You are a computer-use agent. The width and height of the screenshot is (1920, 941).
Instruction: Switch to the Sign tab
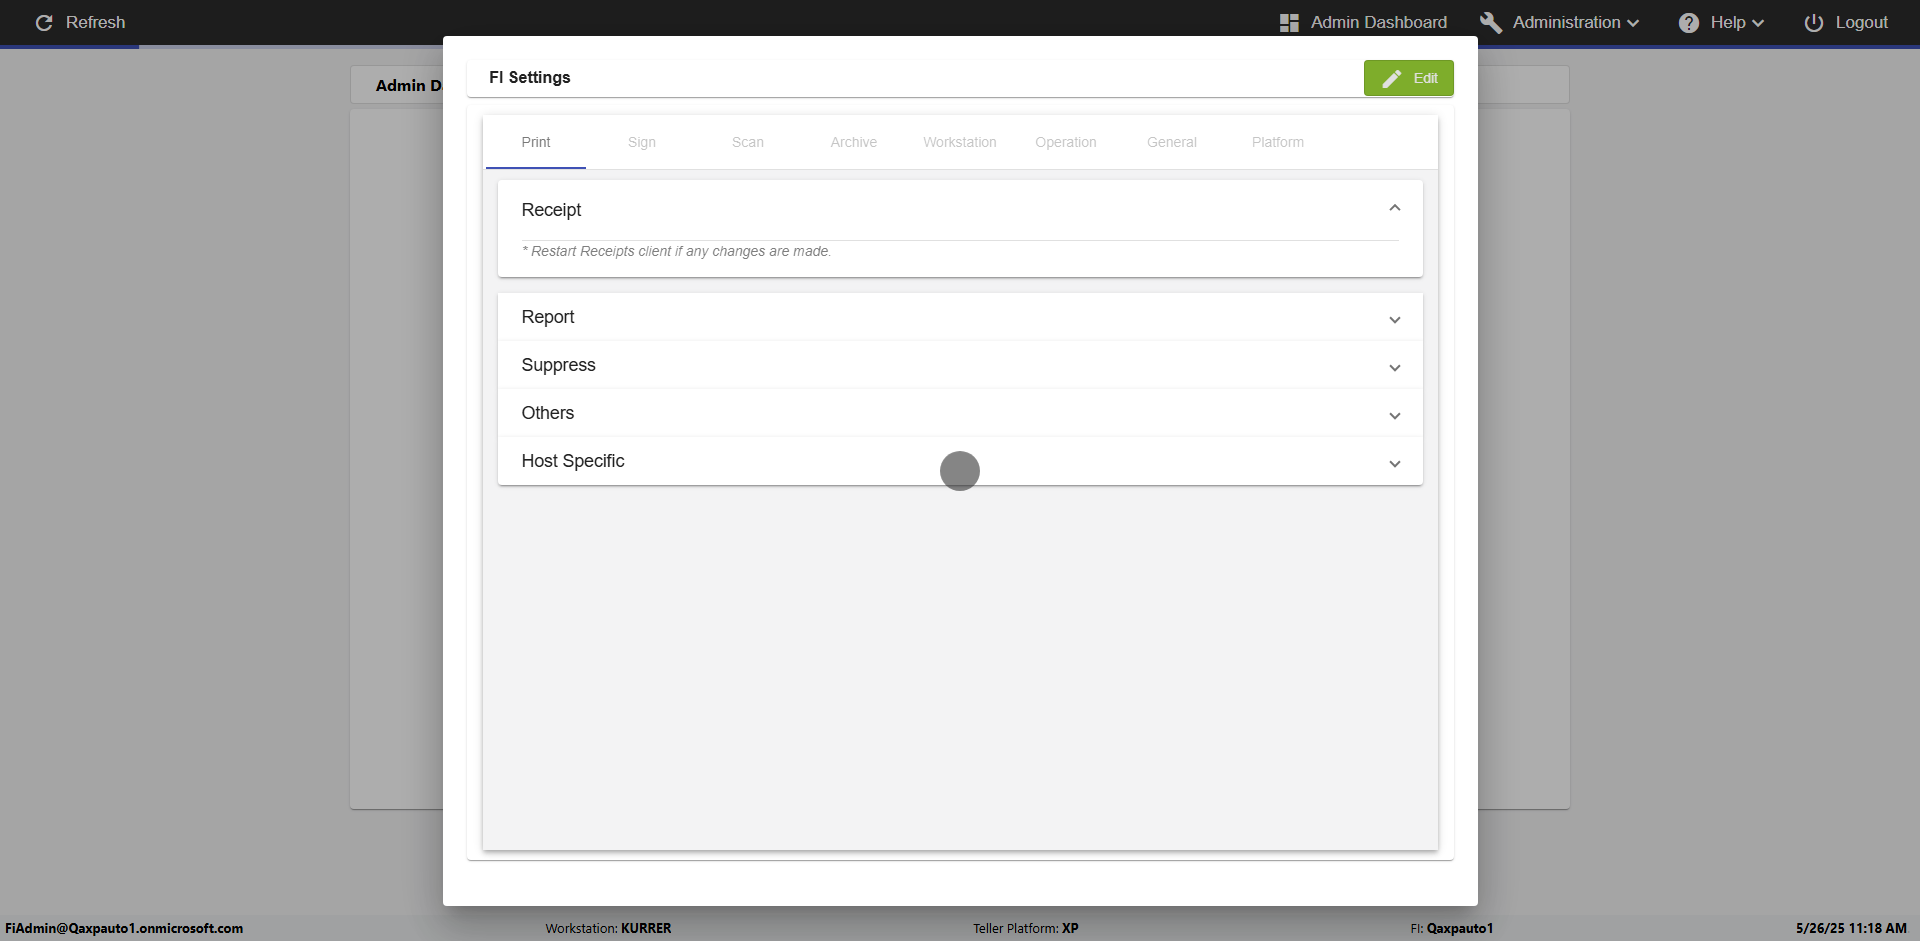click(642, 142)
